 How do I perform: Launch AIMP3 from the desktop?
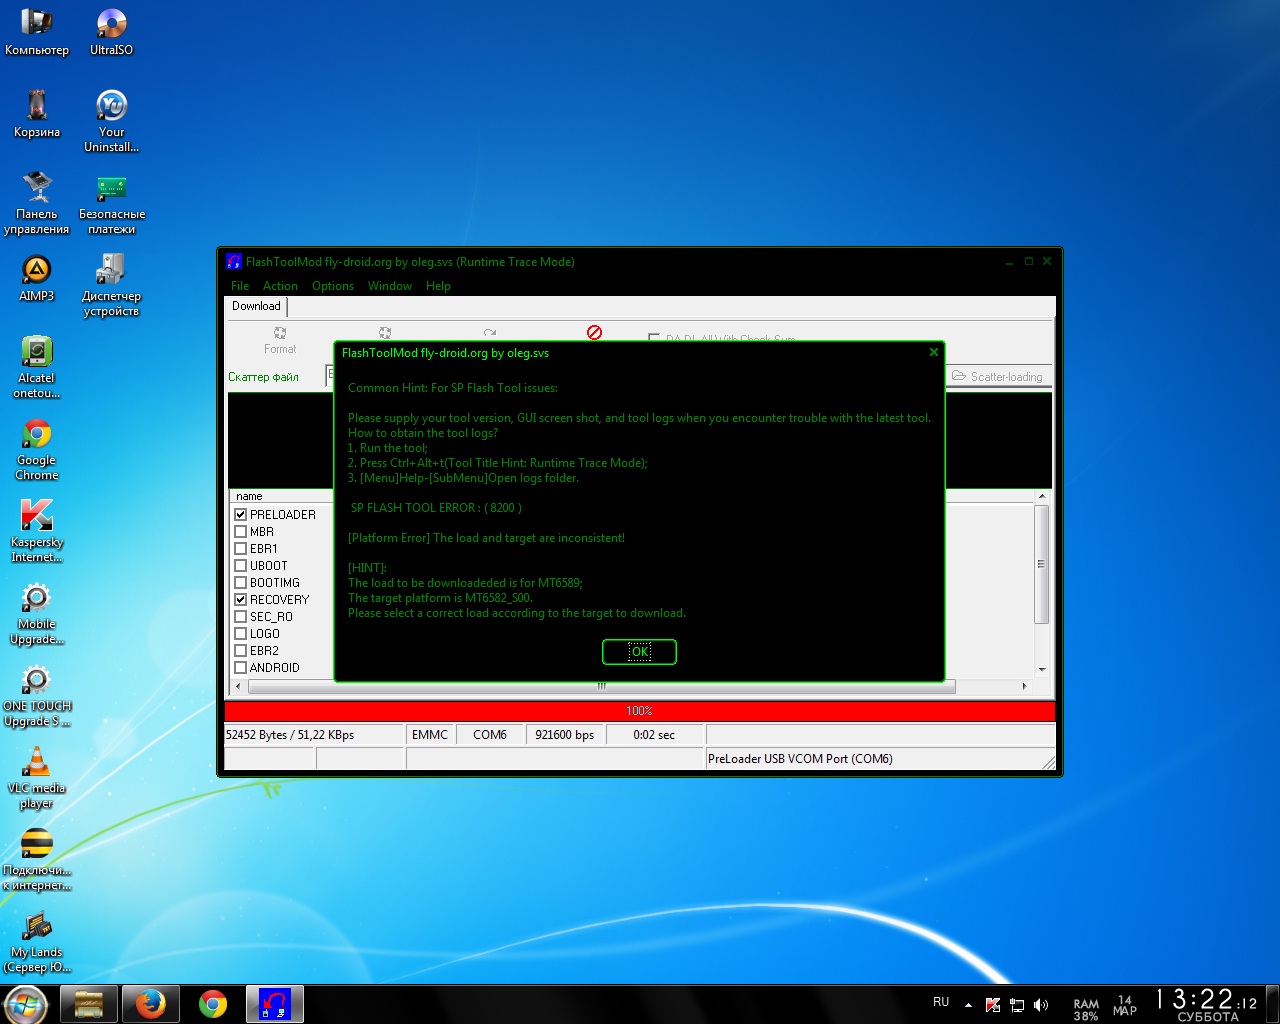click(x=36, y=277)
